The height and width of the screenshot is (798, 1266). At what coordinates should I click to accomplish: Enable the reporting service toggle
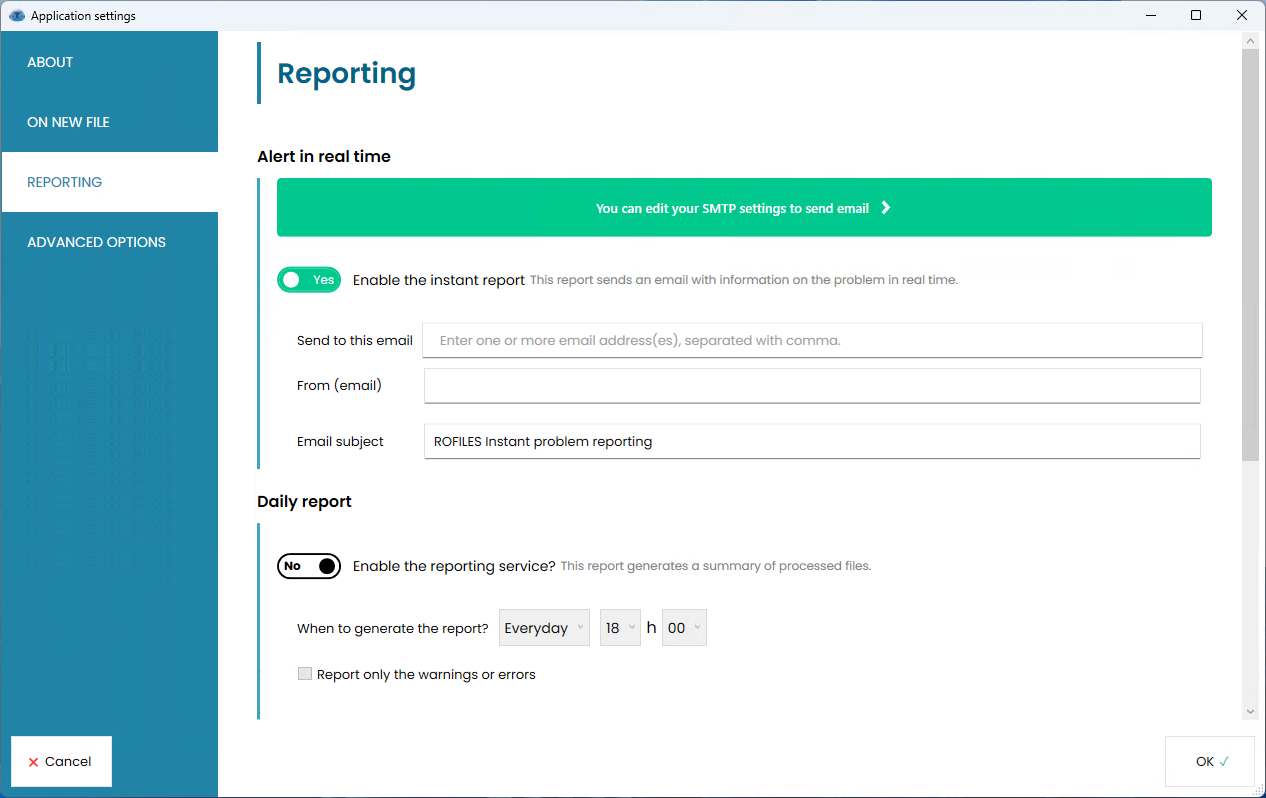click(x=309, y=566)
